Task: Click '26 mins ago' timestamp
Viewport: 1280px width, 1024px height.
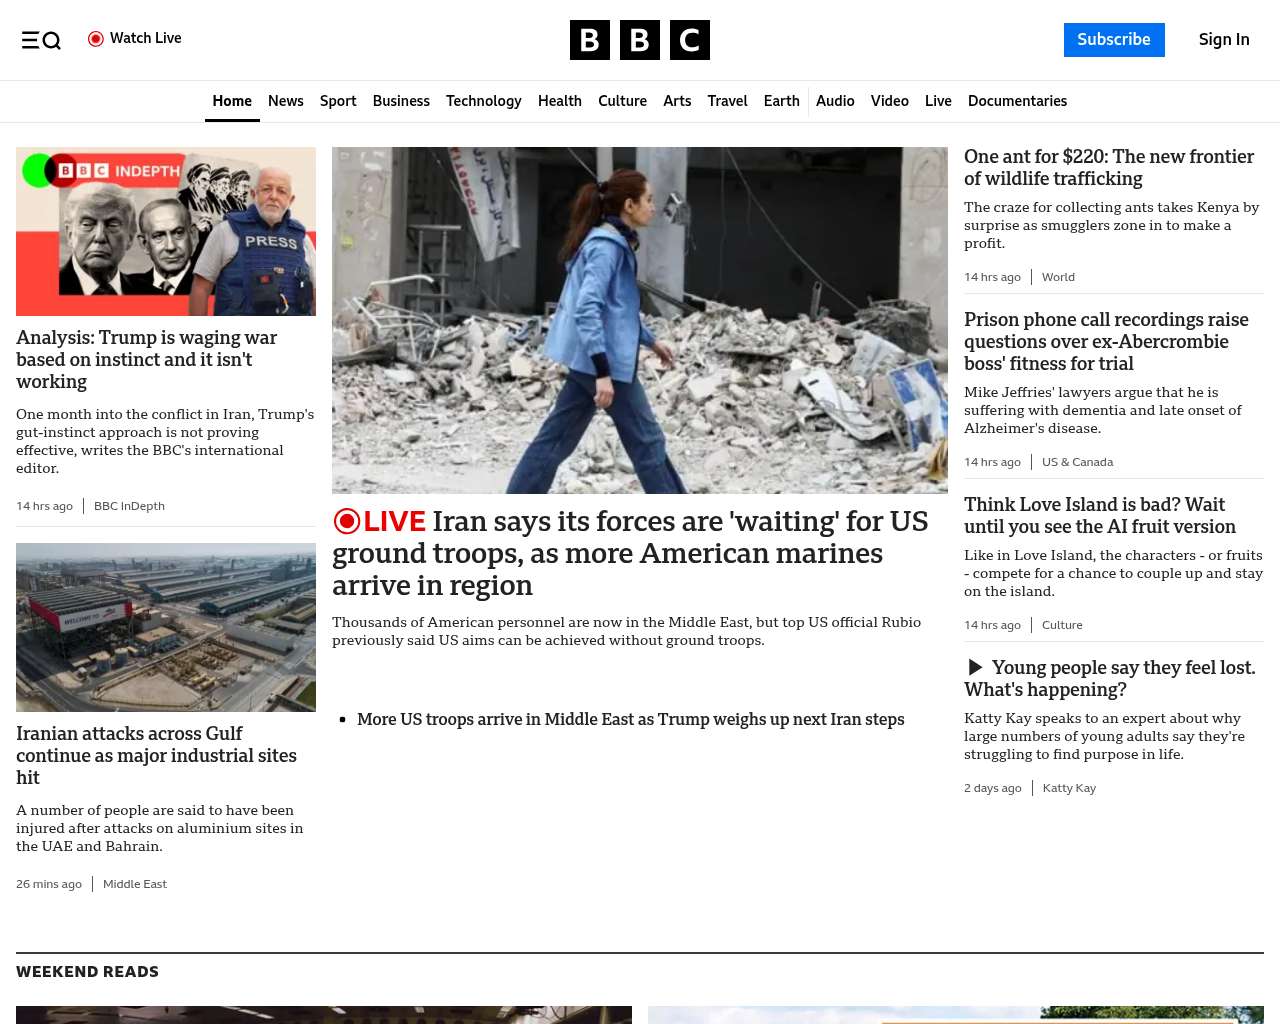Action: tap(49, 884)
